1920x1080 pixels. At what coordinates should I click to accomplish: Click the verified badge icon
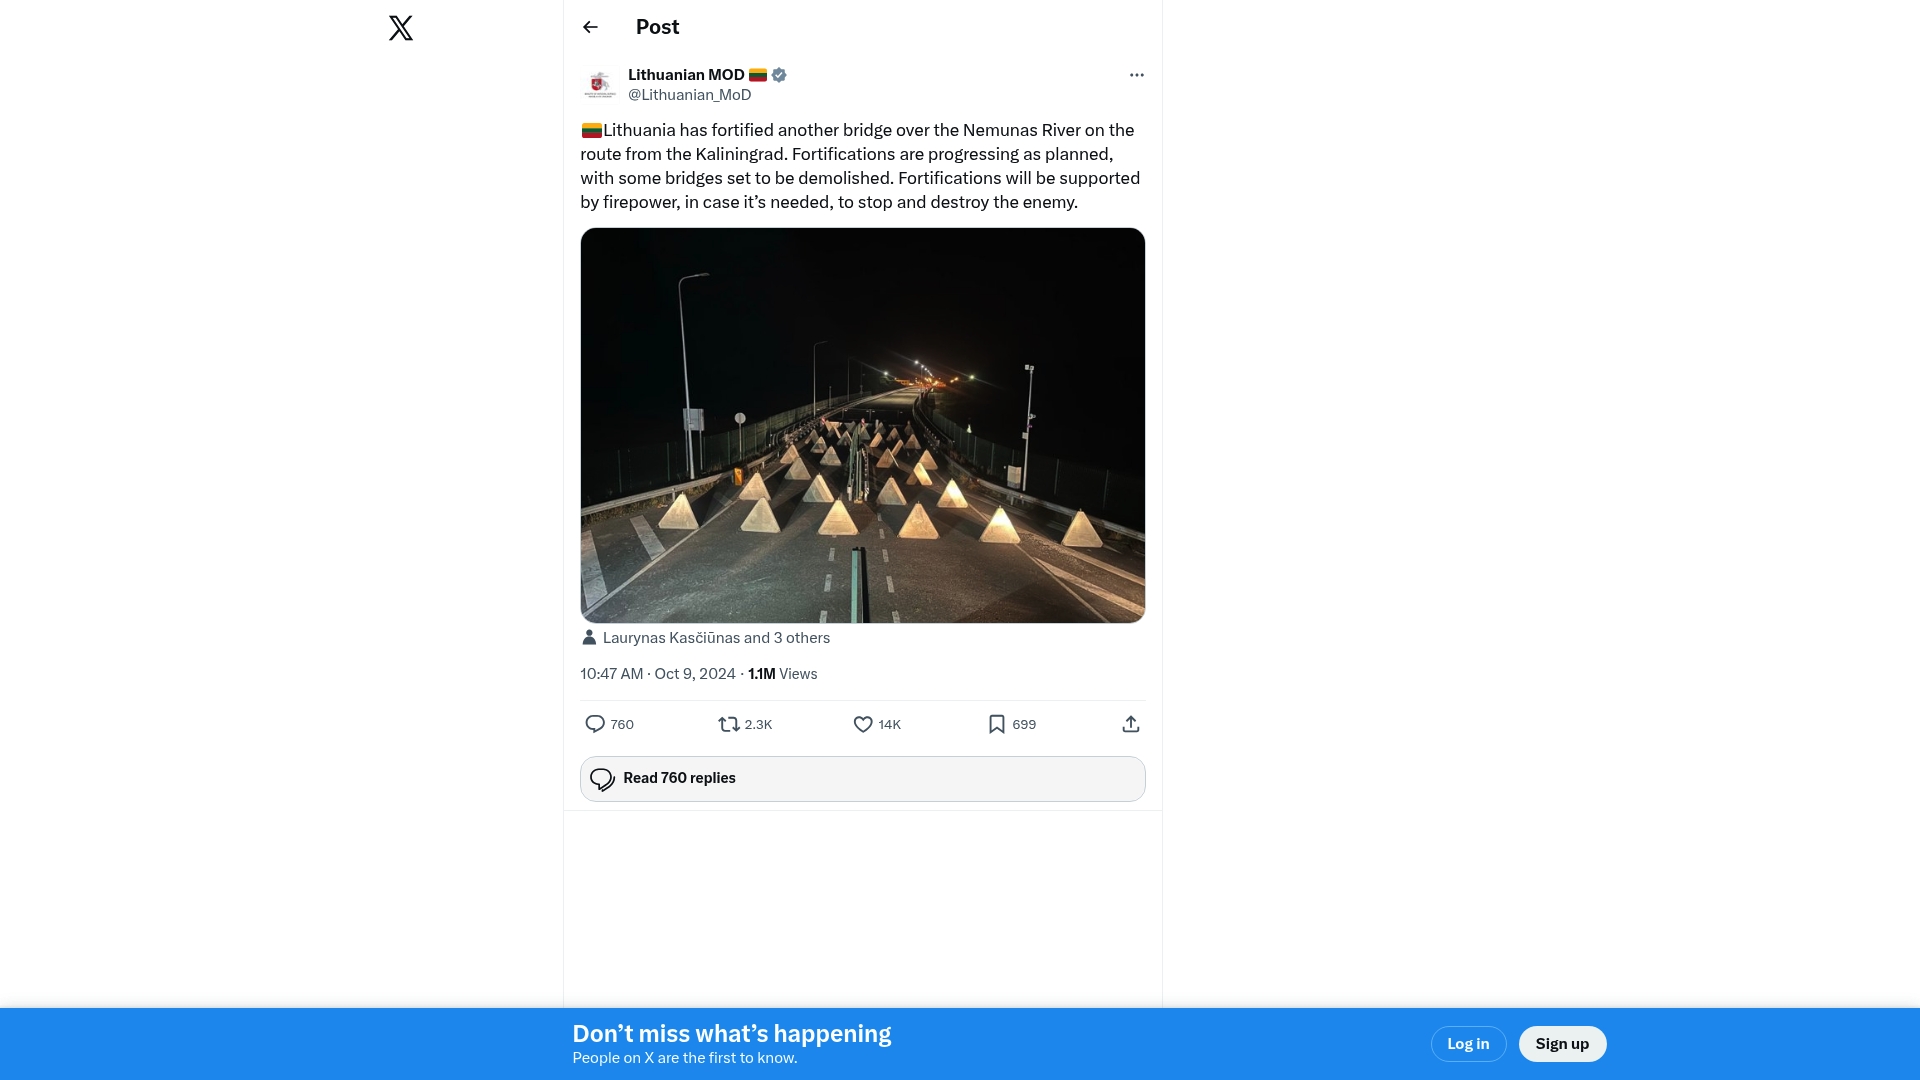pos(779,75)
